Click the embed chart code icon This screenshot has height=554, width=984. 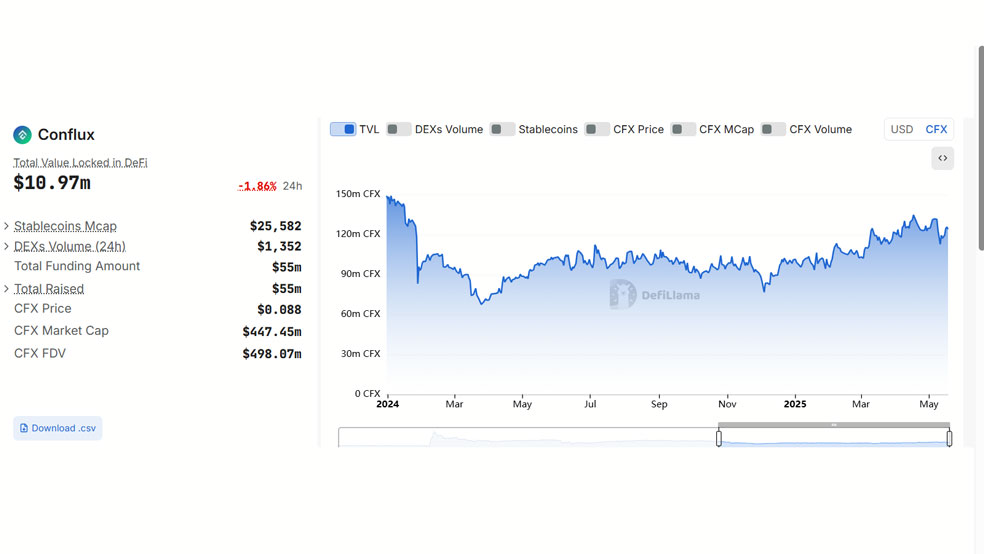pos(943,158)
